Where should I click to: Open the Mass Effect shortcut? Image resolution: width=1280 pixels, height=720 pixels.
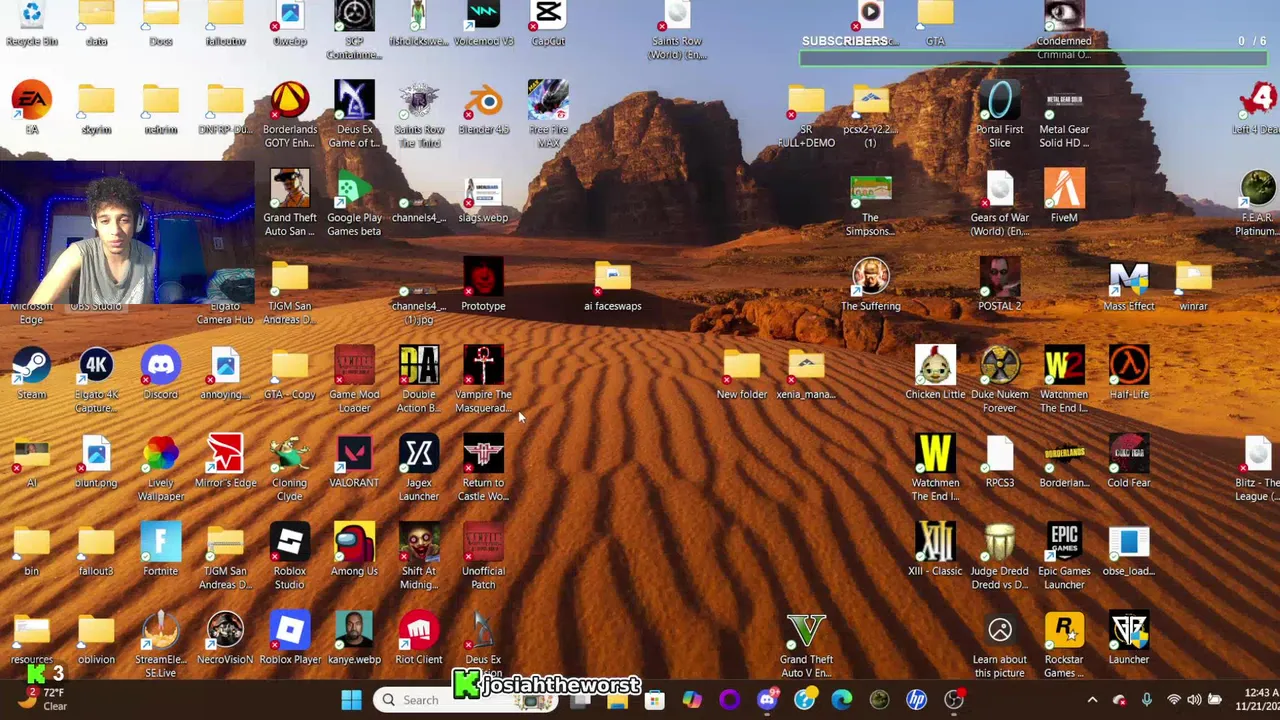tap(1129, 285)
